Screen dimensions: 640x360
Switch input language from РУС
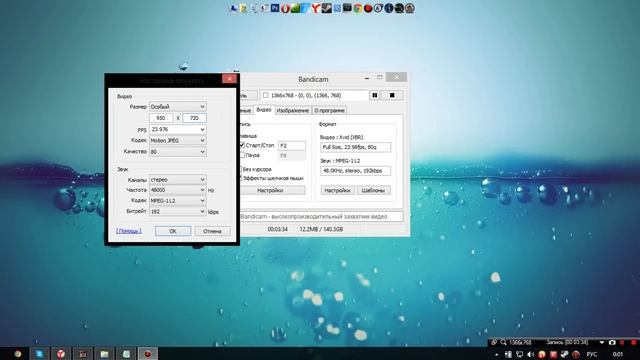pyautogui.click(x=592, y=354)
